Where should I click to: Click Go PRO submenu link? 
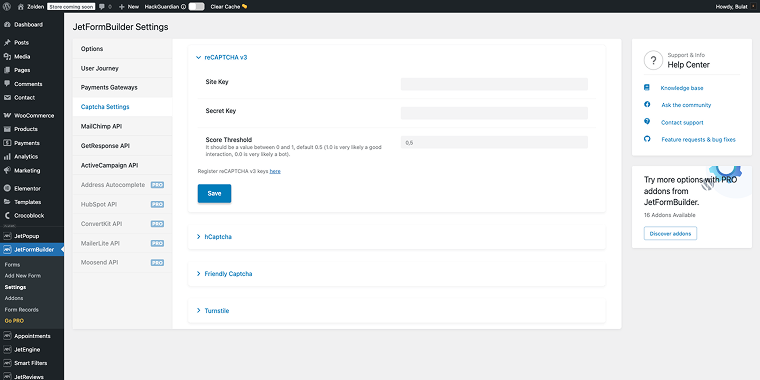(x=14, y=321)
